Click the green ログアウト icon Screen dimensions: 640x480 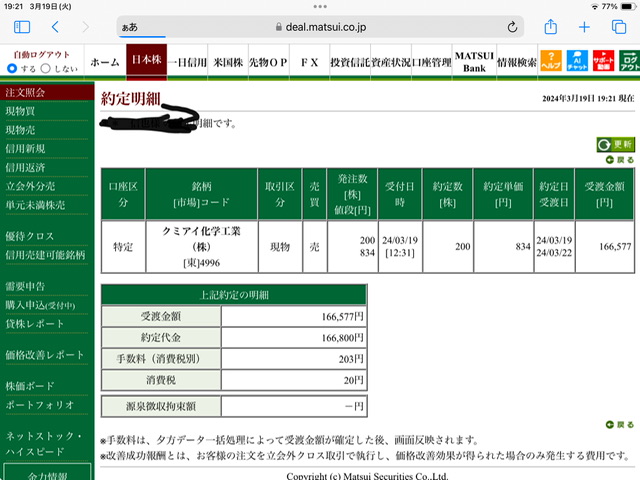(x=629, y=61)
